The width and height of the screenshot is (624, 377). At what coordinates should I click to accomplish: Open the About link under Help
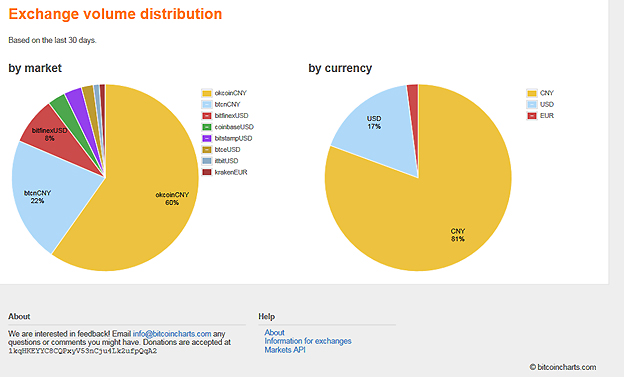(274, 332)
